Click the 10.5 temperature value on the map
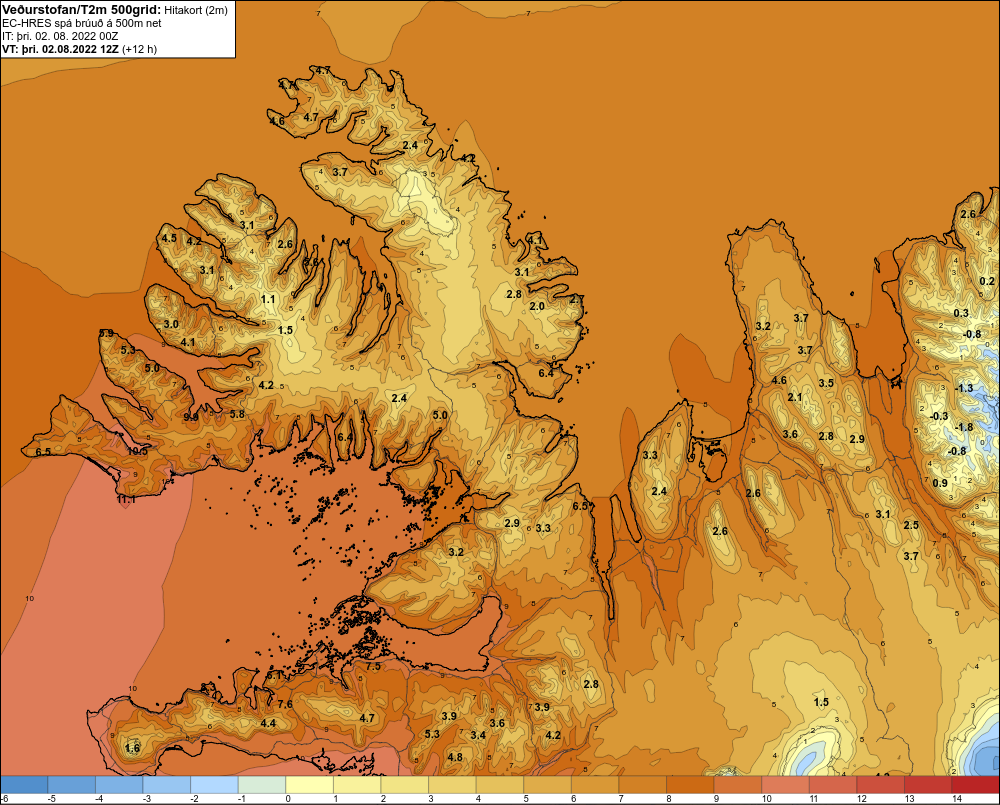This screenshot has height=805, width=1000. coord(137,451)
